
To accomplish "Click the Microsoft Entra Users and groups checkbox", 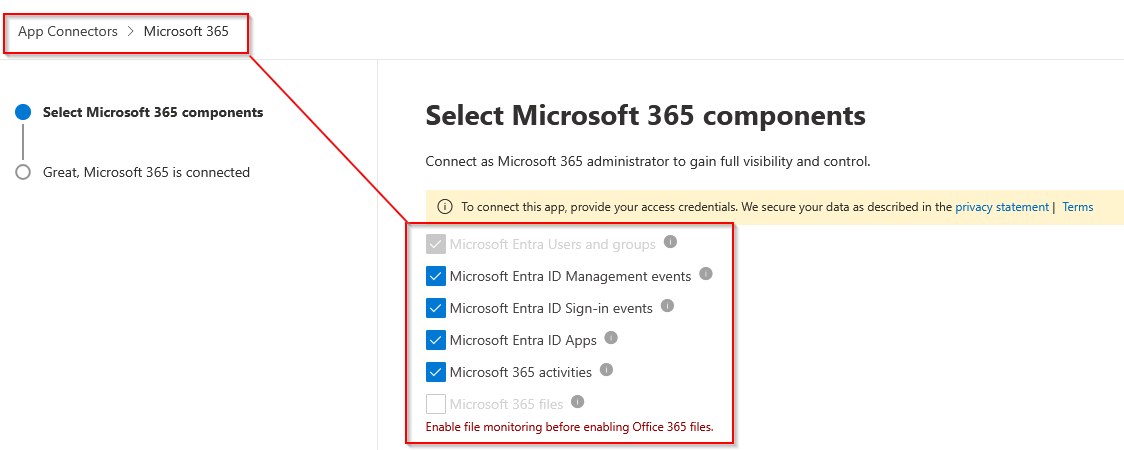I will pos(436,244).
